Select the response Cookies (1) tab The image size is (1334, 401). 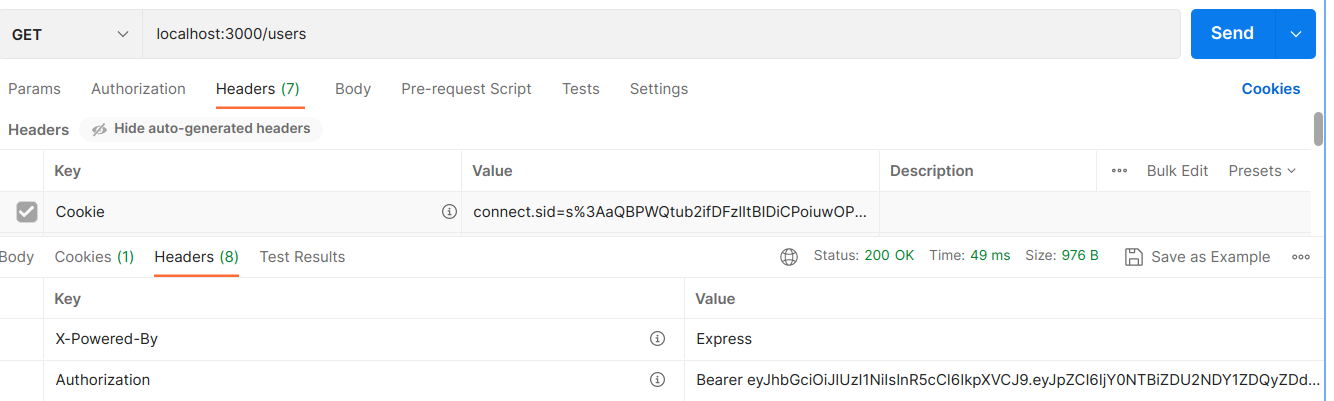pos(94,257)
